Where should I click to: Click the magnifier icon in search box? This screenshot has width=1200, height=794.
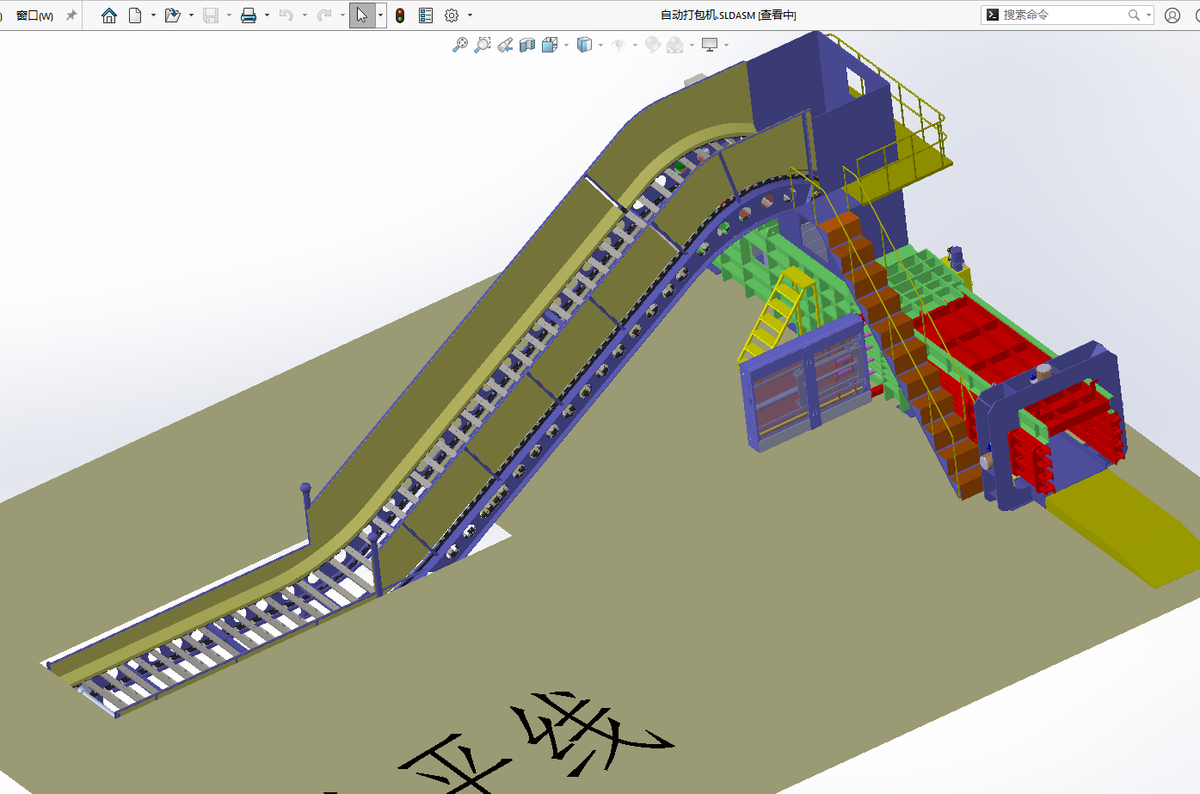(x=1134, y=15)
